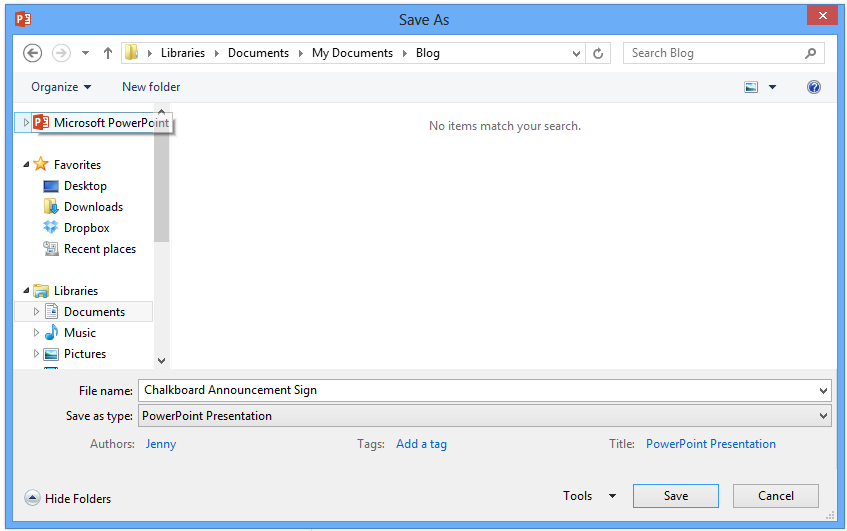Expand the Pictures library node

[x=36, y=354]
